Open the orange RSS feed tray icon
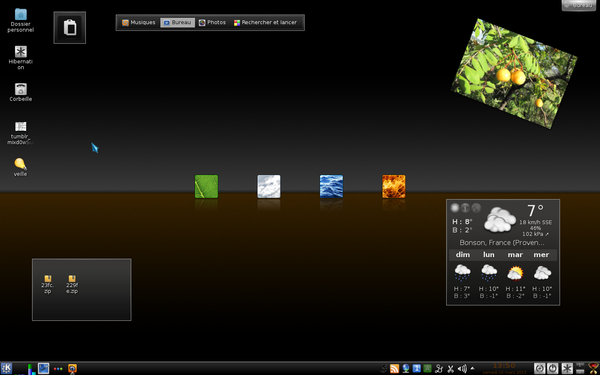Image resolution: width=600 pixels, height=375 pixels. point(395,369)
